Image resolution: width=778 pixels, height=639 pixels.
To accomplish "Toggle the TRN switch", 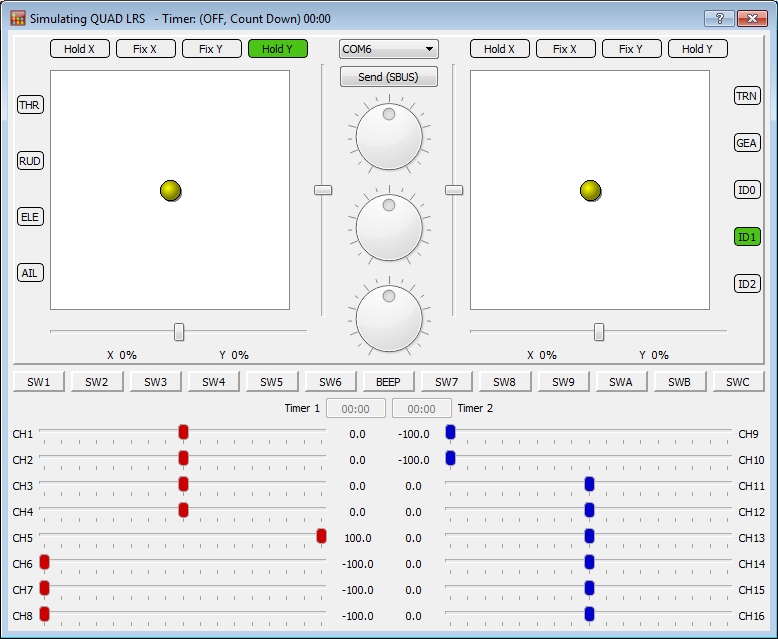I will point(747,96).
